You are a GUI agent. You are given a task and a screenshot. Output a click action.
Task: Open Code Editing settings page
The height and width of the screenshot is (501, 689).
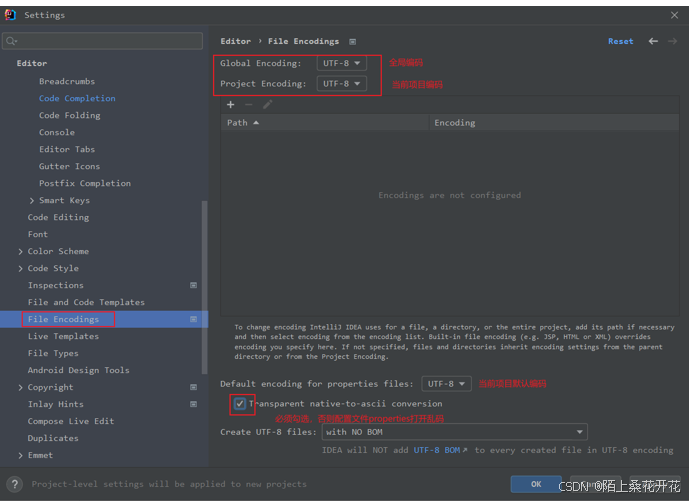pyautogui.click(x=58, y=217)
